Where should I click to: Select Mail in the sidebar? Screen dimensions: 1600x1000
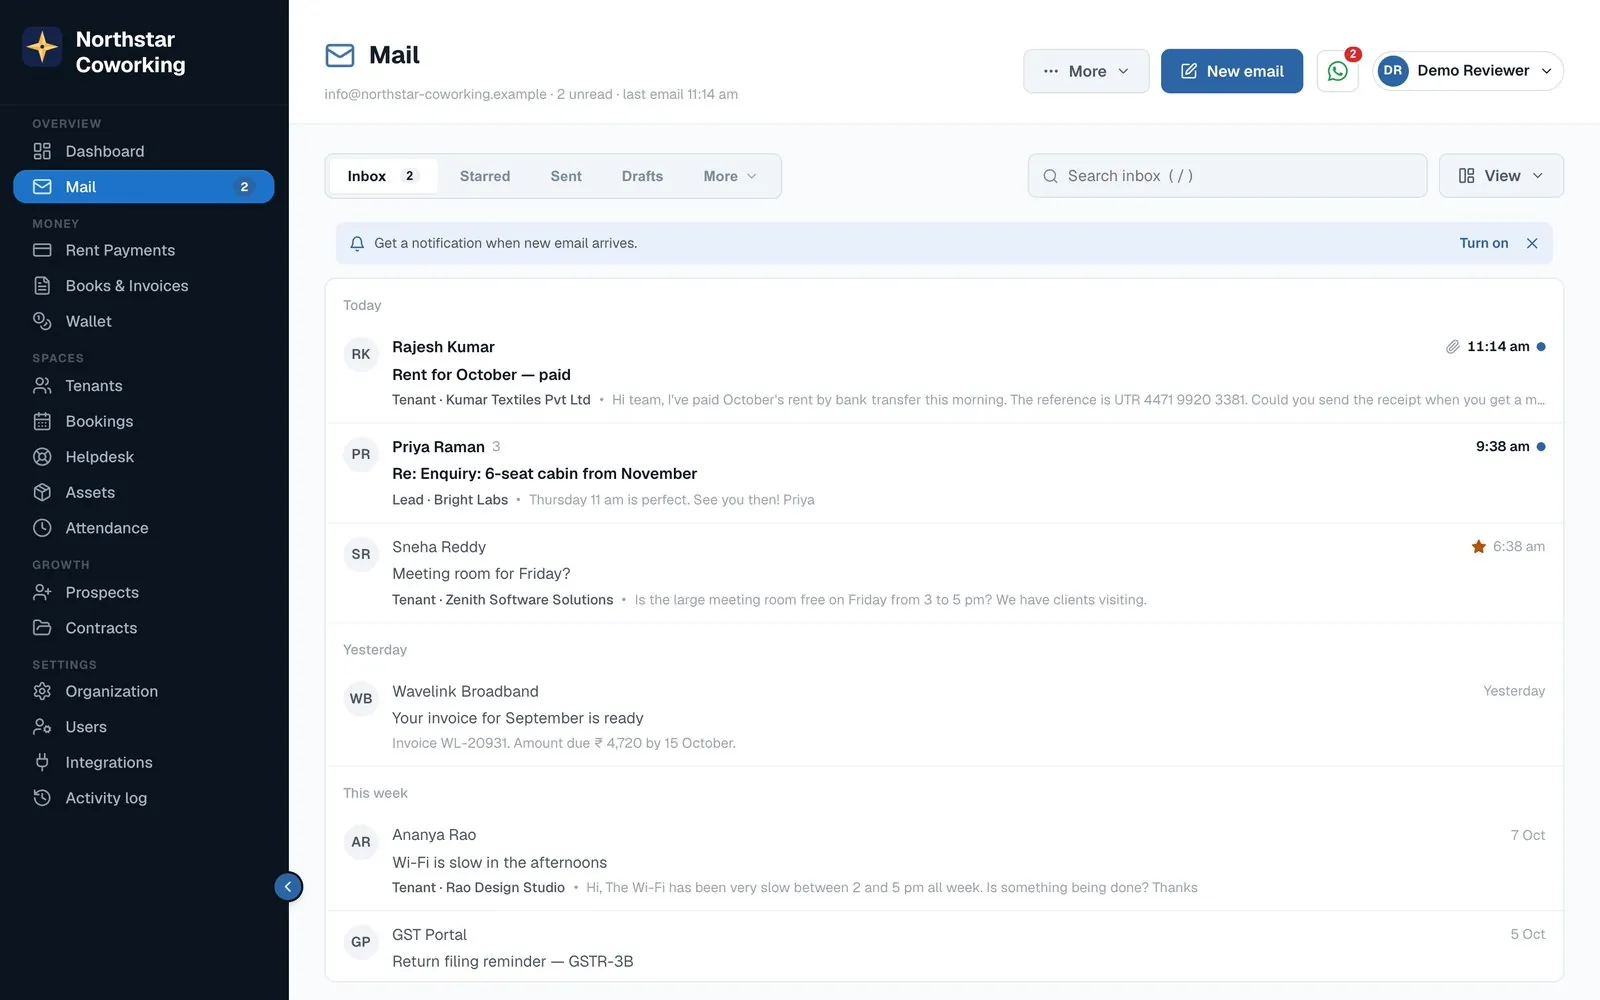click(143, 187)
